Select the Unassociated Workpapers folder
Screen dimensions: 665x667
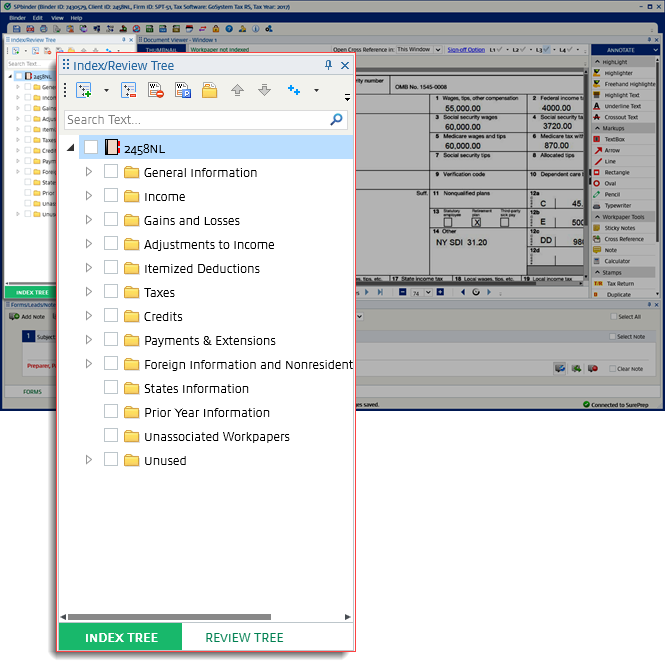click(216, 436)
